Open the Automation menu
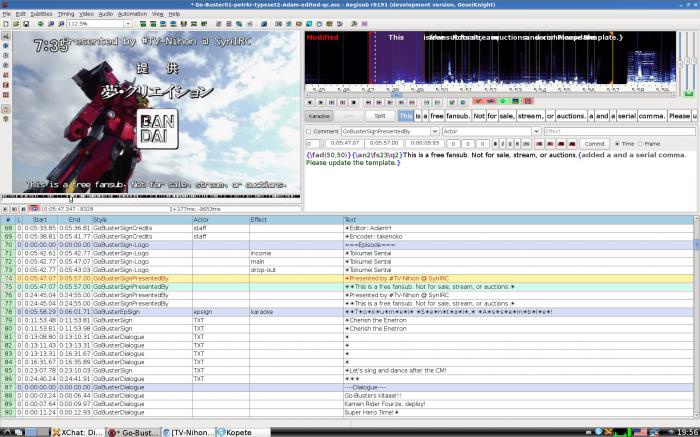The image size is (700, 437). tap(132, 14)
